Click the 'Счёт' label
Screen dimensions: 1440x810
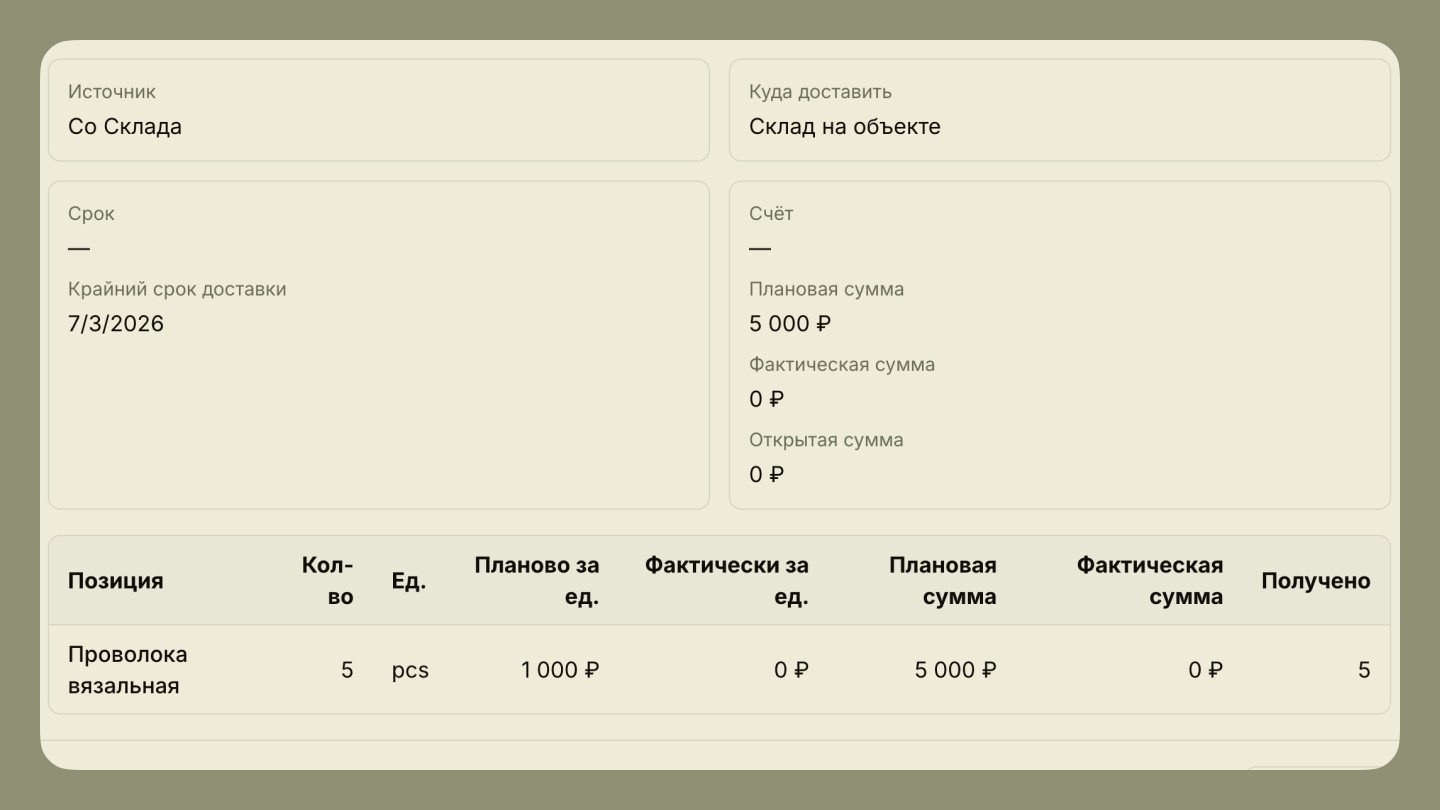click(x=771, y=213)
